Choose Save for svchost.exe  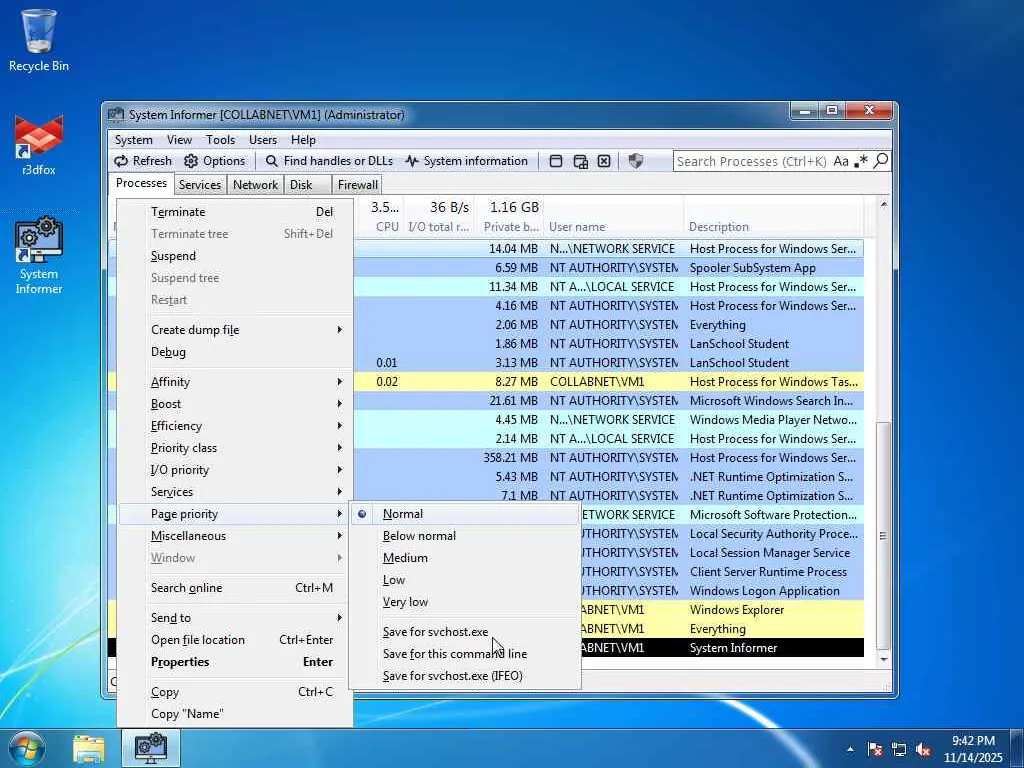coord(464,632)
